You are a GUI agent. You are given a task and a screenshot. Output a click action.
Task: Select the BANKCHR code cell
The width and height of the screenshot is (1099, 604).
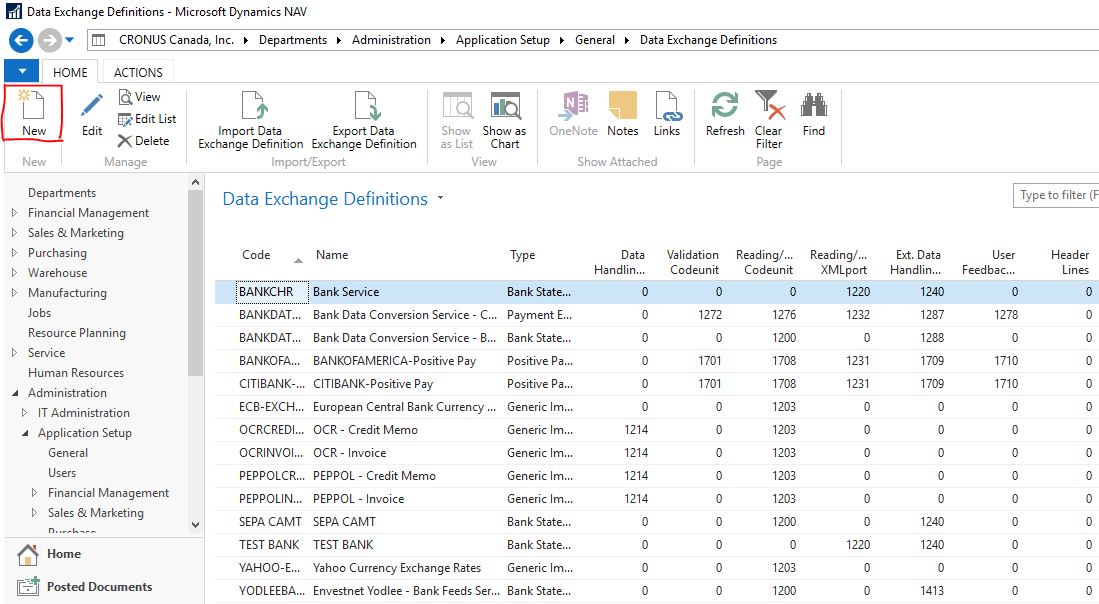(272, 292)
